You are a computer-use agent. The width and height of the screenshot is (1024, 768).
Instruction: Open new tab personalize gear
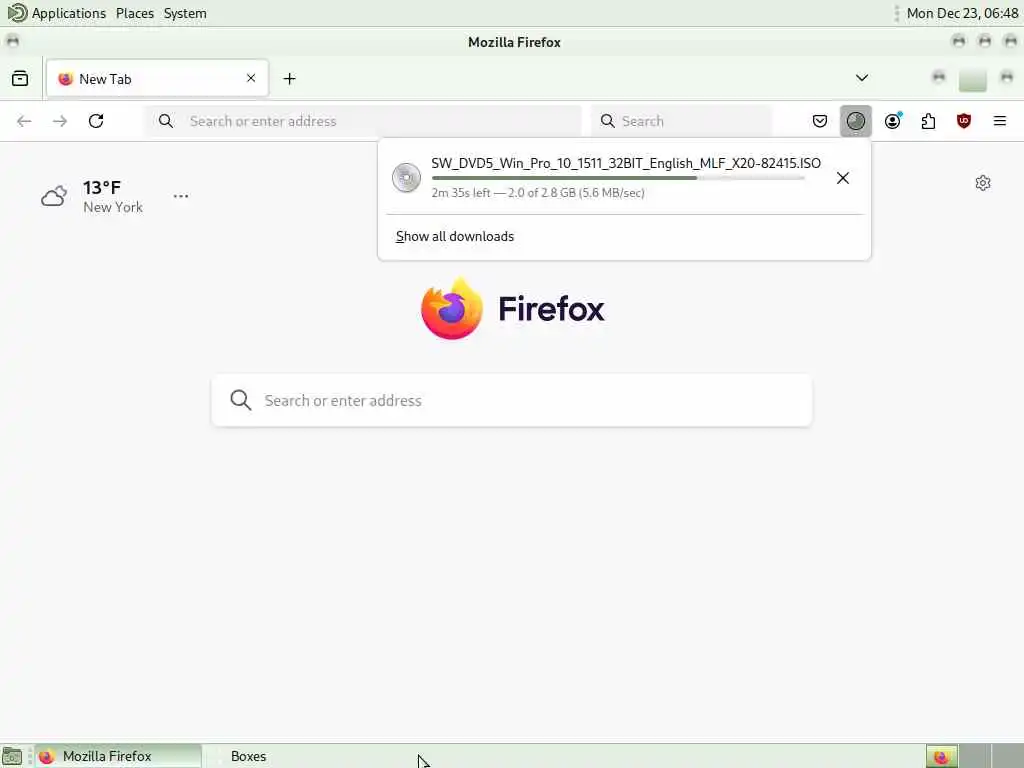tap(983, 183)
